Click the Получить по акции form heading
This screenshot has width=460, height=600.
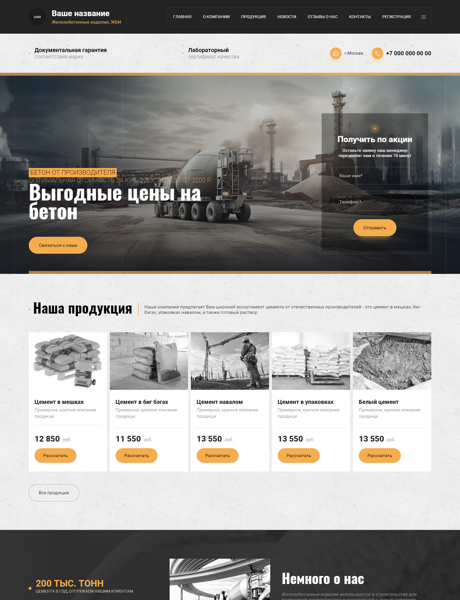tap(375, 140)
